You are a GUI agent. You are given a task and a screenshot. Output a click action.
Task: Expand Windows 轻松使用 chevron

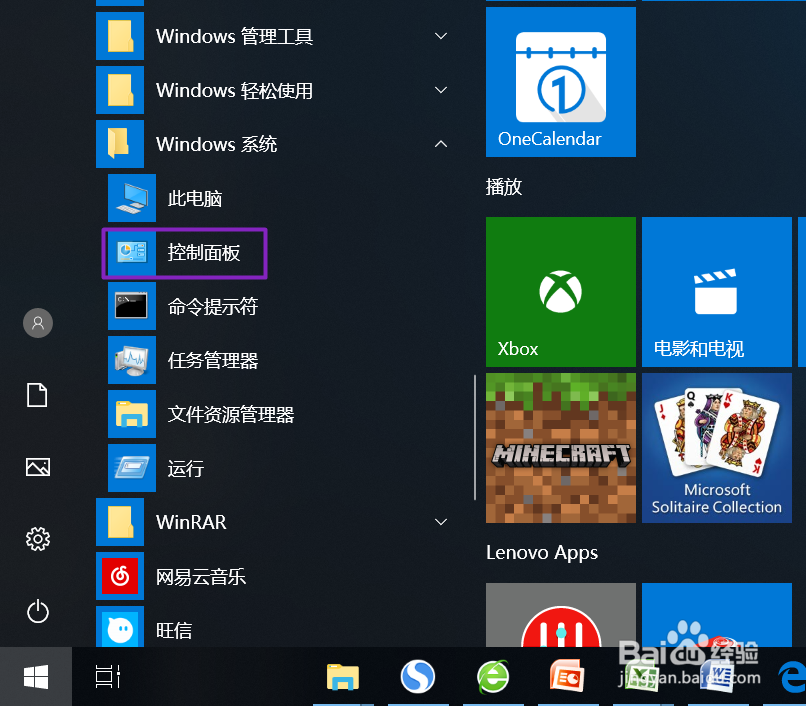[x=441, y=90]
